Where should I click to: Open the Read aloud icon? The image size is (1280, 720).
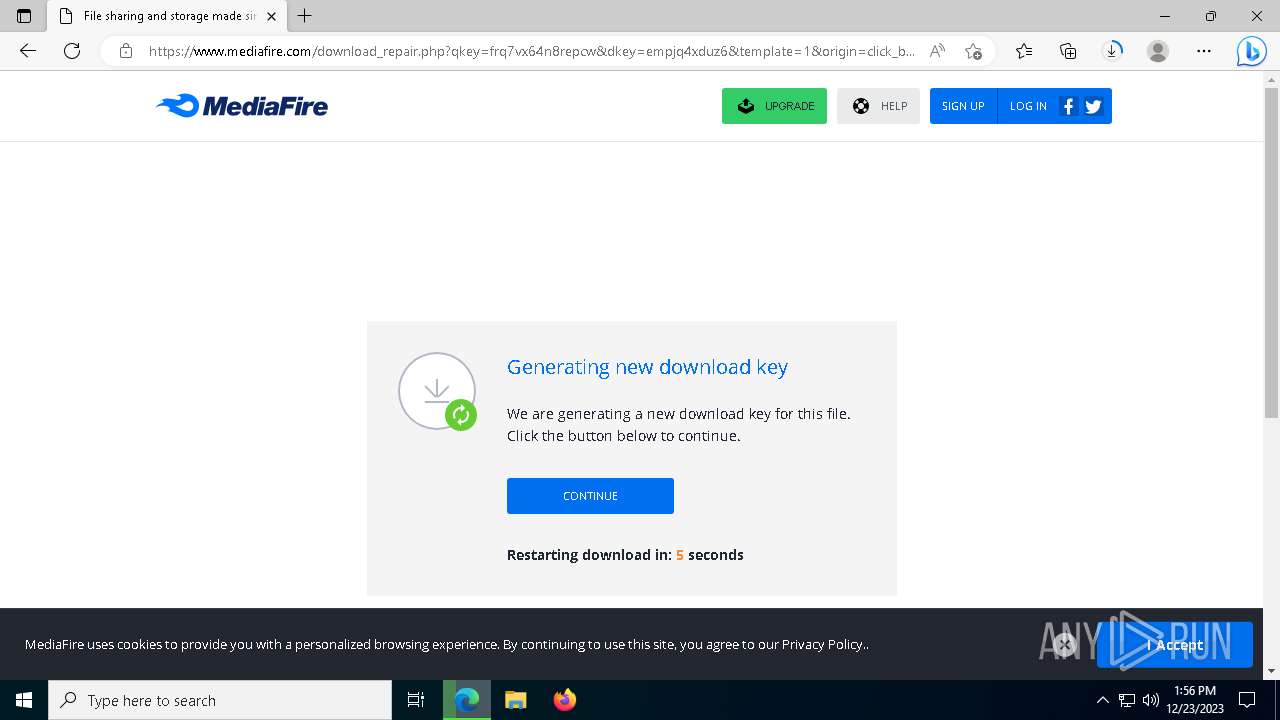[937, 51]
